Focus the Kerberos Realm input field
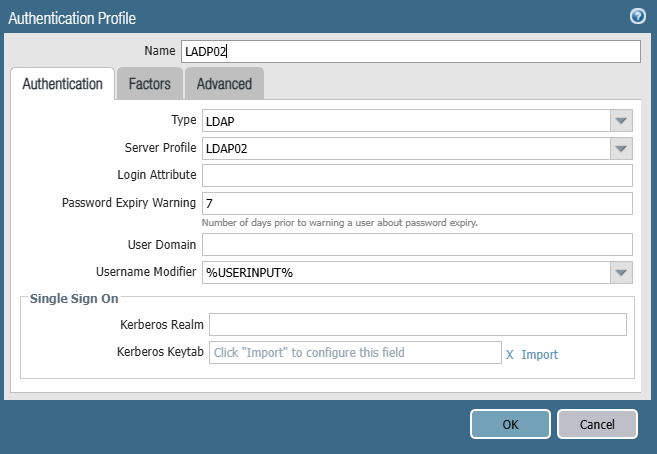Screen dimensions: 657x454 tap(418, 324)
